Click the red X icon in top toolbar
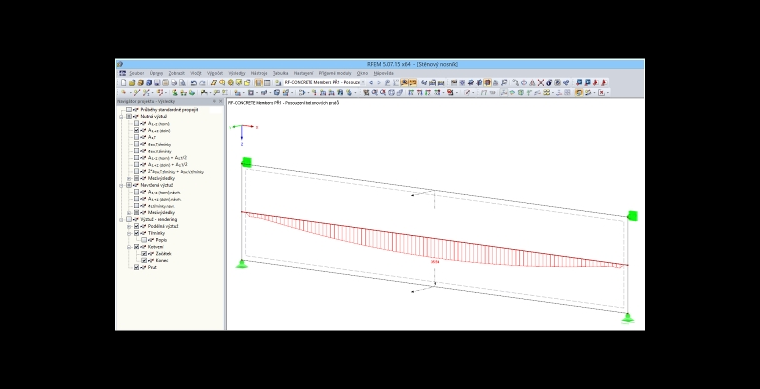The width and height of the screenshot is (760, 389). [x=541, y=83]
